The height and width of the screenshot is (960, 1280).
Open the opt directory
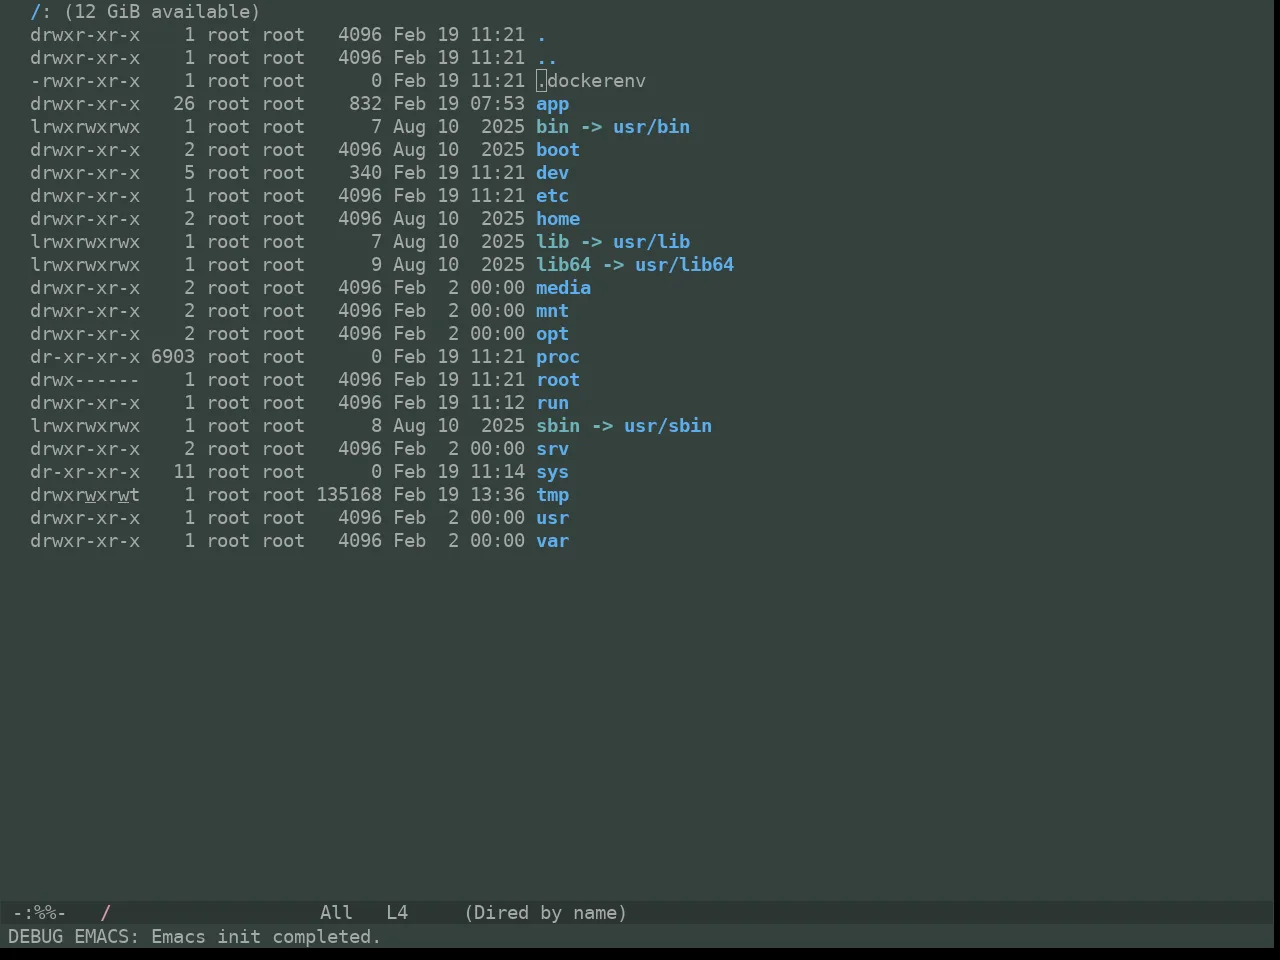(552, 334)
